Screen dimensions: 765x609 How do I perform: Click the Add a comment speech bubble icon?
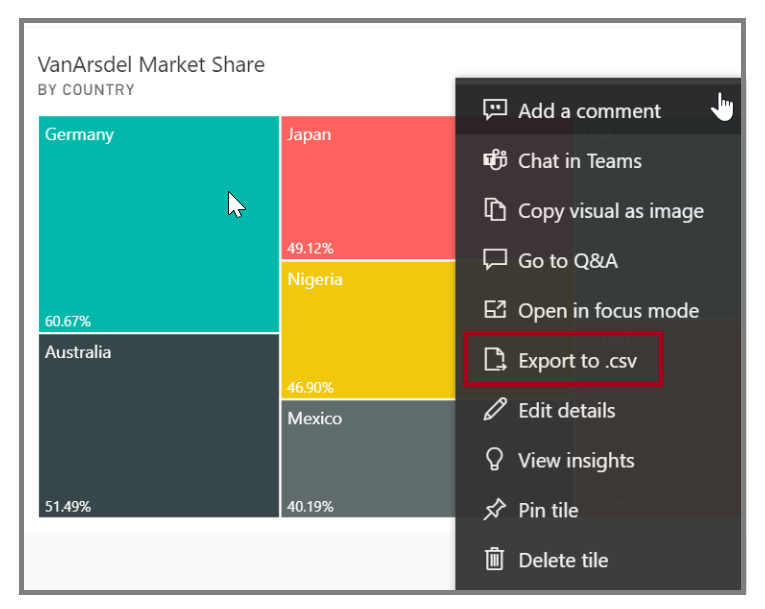[x=495, y=110]
